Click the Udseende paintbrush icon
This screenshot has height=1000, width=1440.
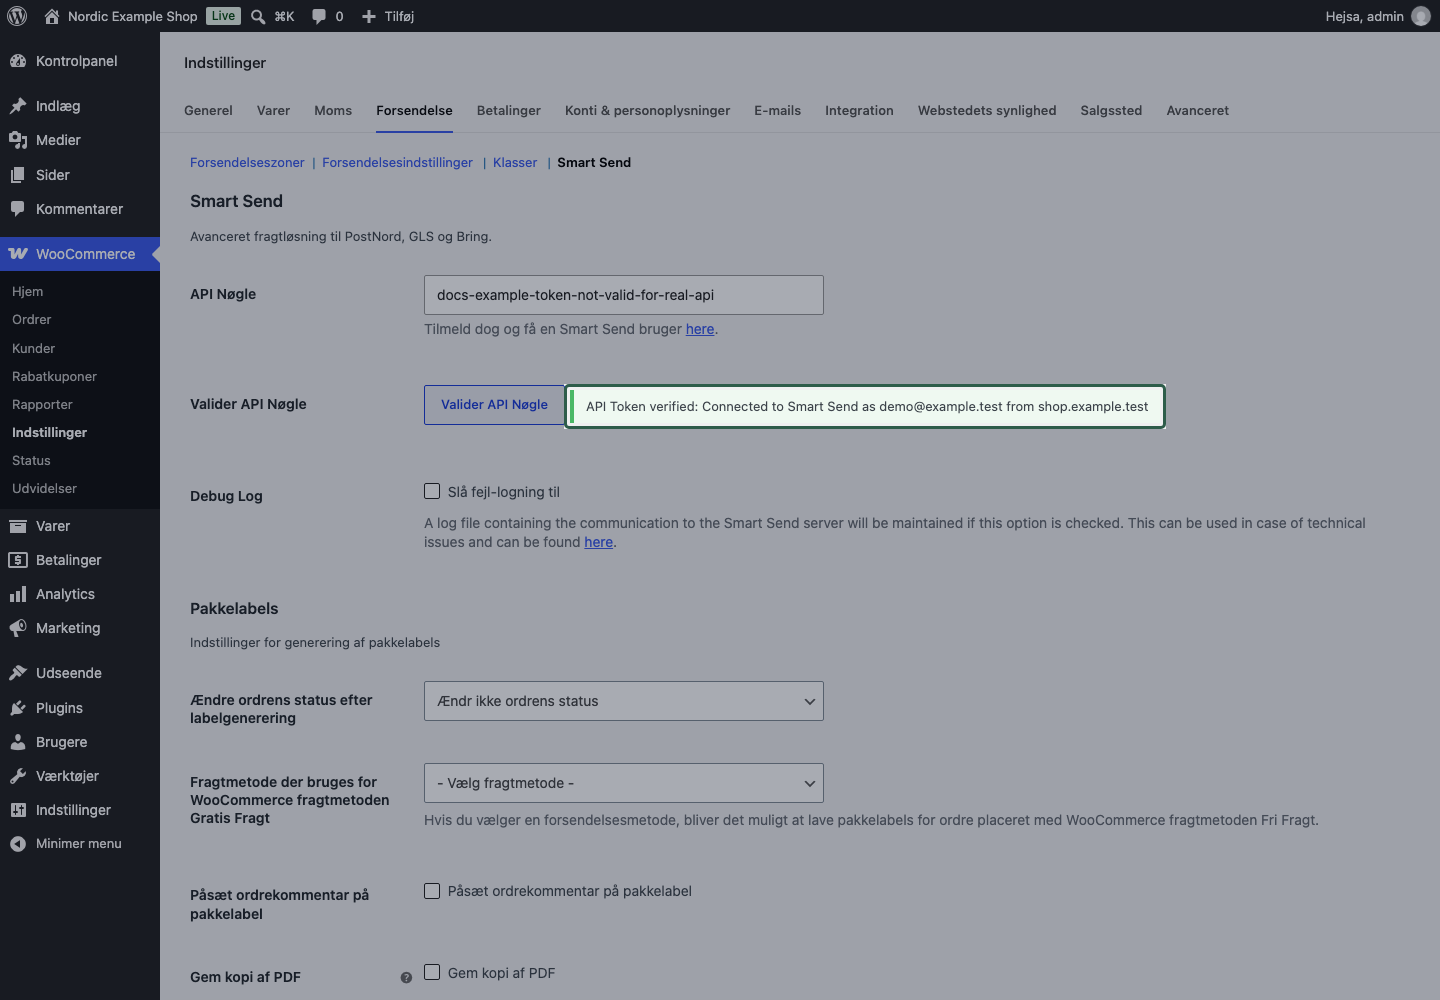point(18,673)
